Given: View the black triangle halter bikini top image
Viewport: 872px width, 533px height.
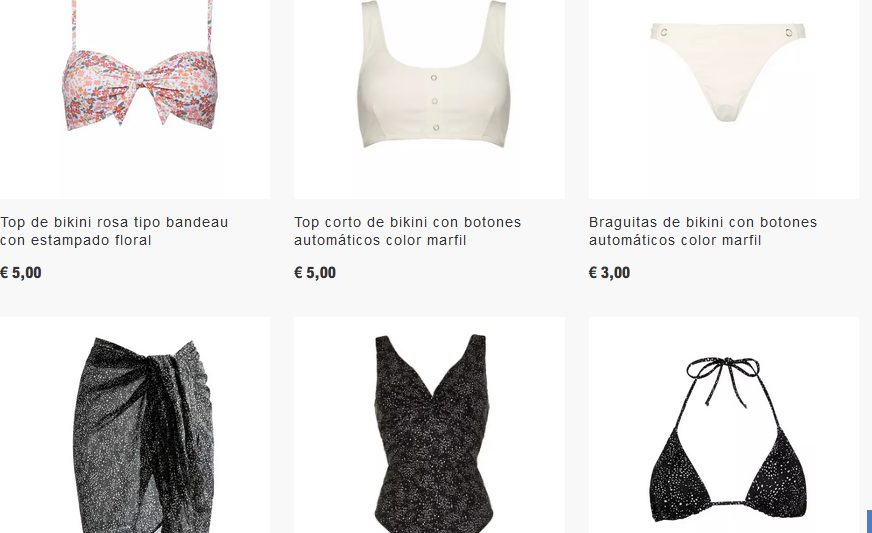Looking at the screenshot, I should [724, 425].
